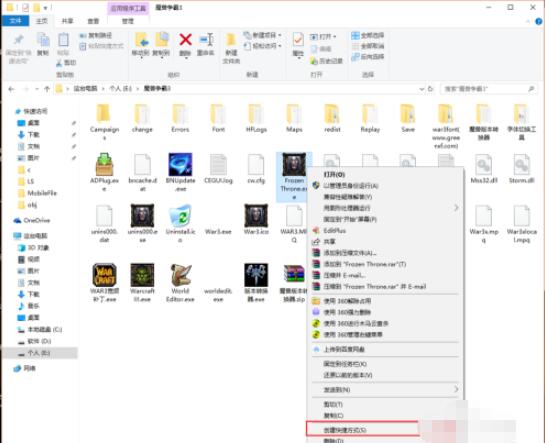
Task: Click the scissors Cut ribbon icon
Action: tap(59, 63)
